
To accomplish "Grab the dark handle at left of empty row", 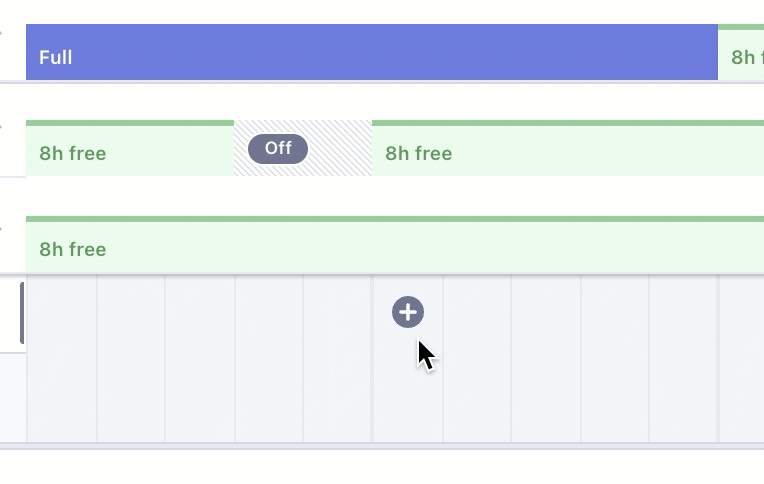I will point(22,313).
